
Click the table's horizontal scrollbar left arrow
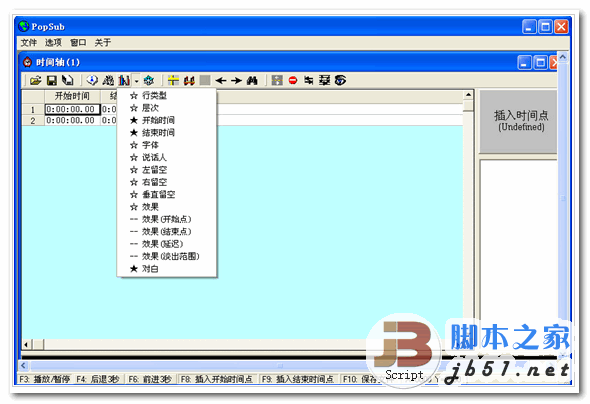coord(26,344)
